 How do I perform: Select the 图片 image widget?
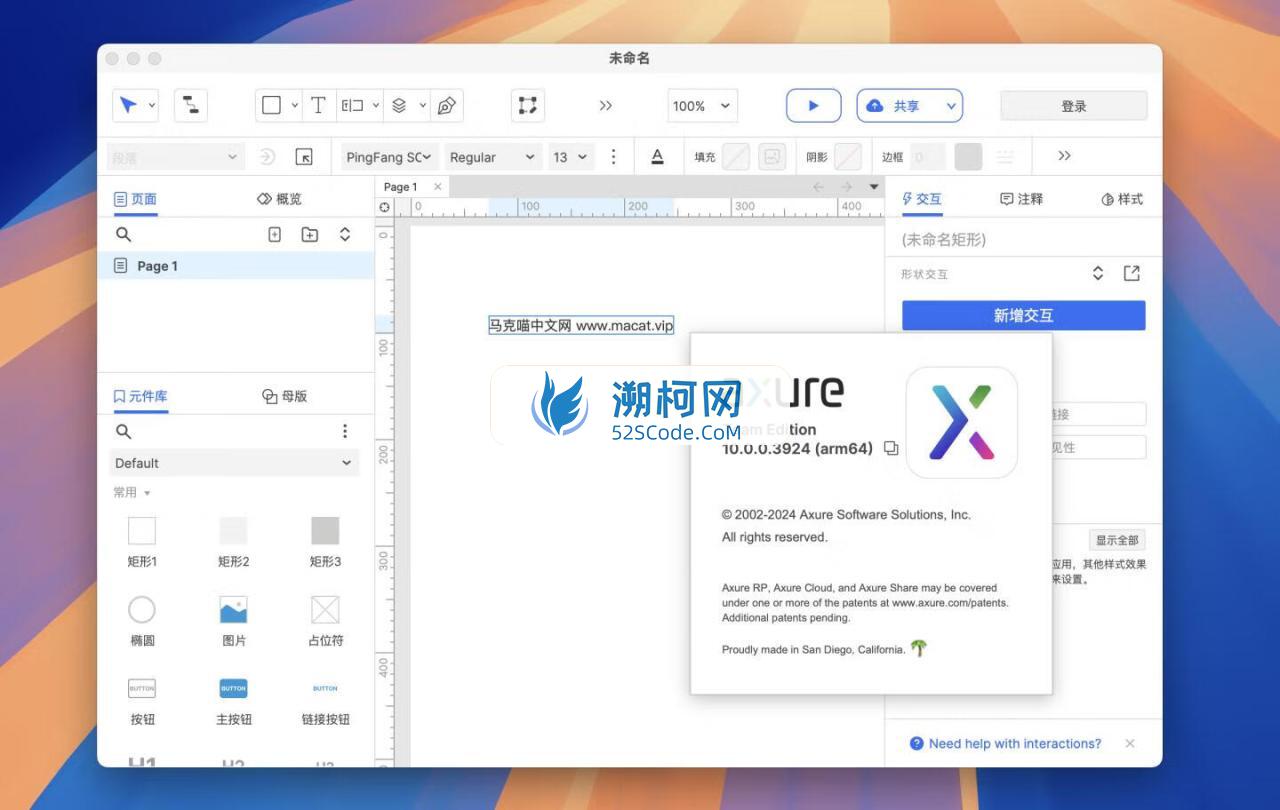(x=233, y=621)
